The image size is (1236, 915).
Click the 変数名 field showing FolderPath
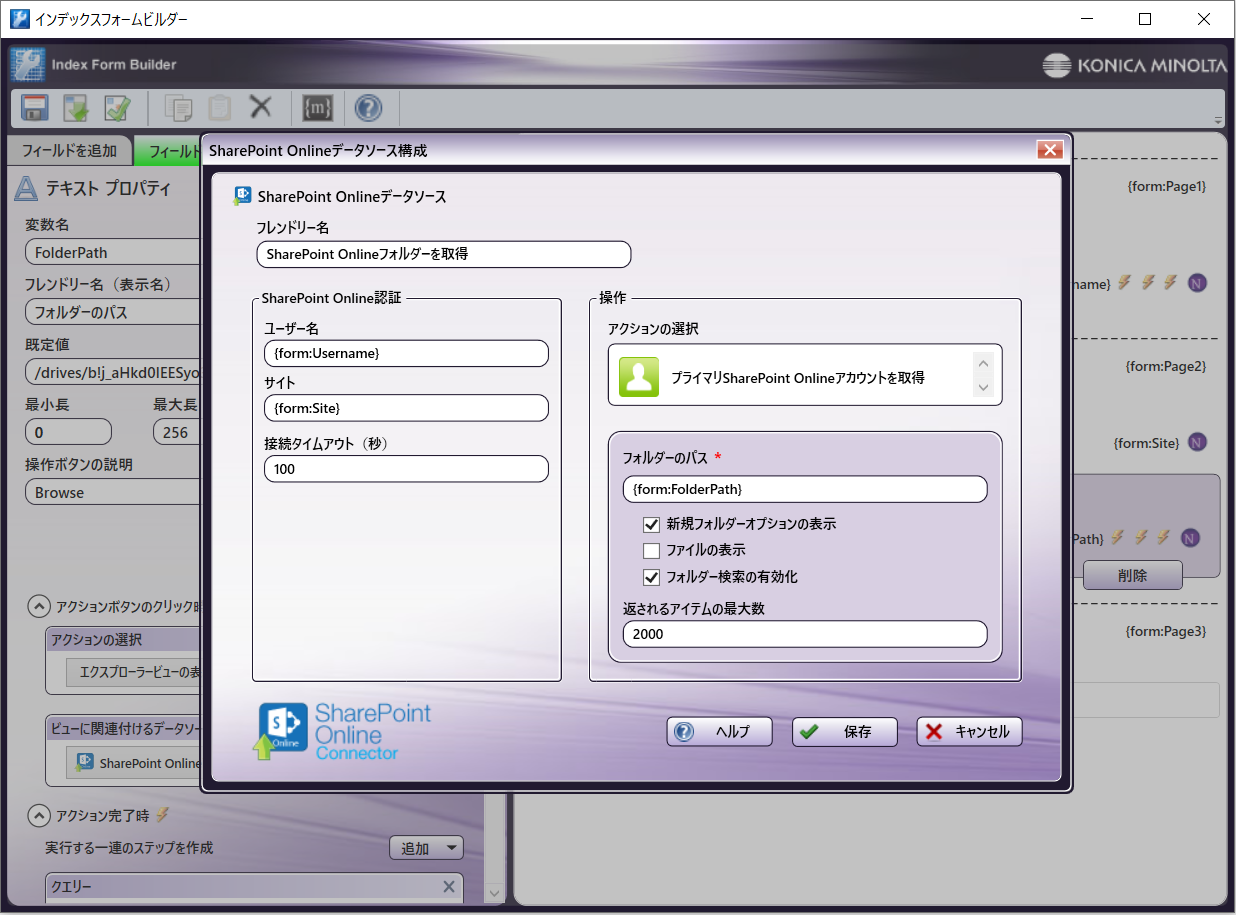tap(113, 252)
